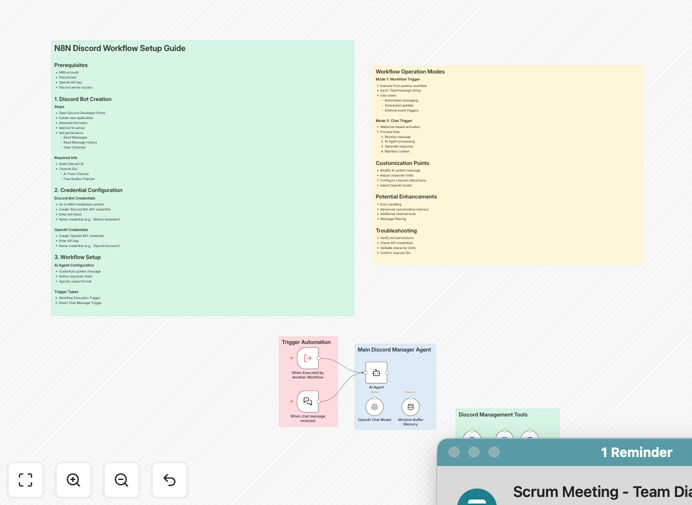692x505 pixels.
Task: Click the output connector of the AI Agent node
Action: pos(387,373)
